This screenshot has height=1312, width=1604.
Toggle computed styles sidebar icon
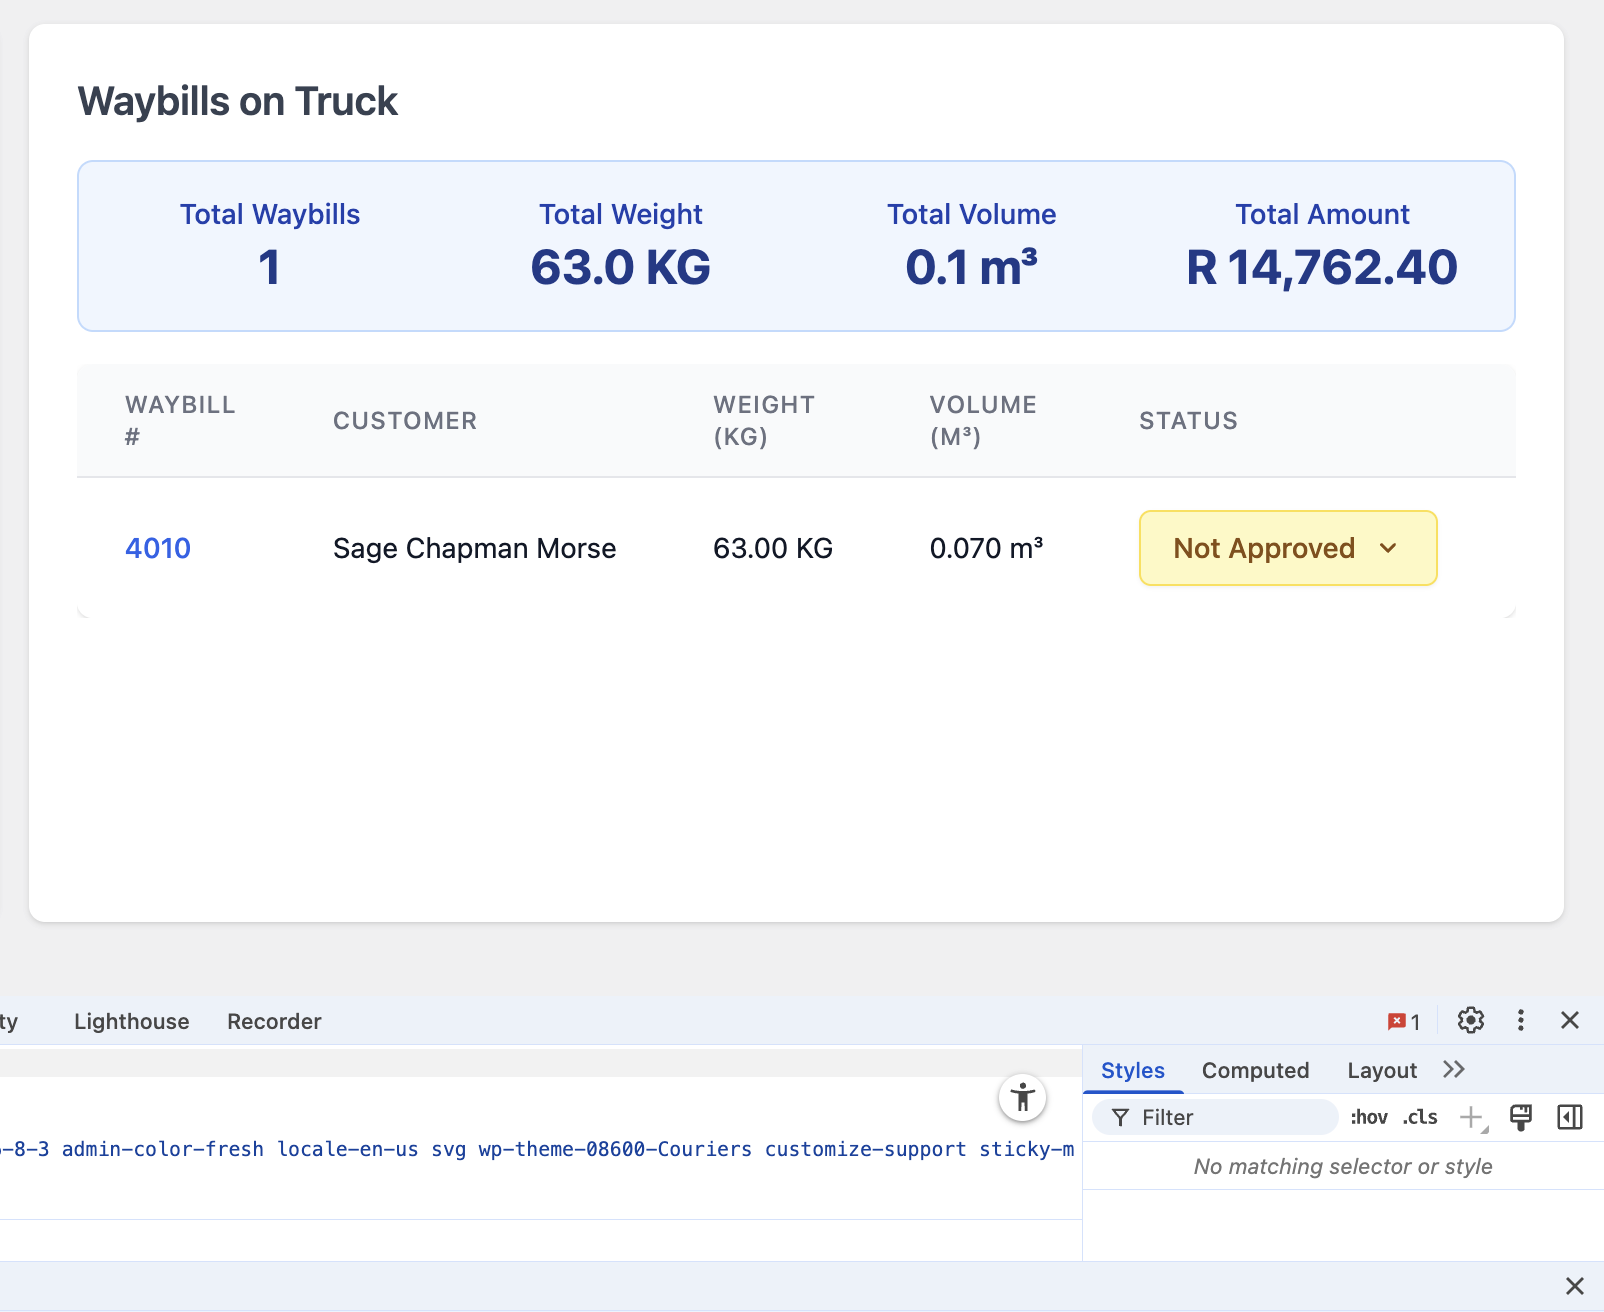point(1570,1117)
